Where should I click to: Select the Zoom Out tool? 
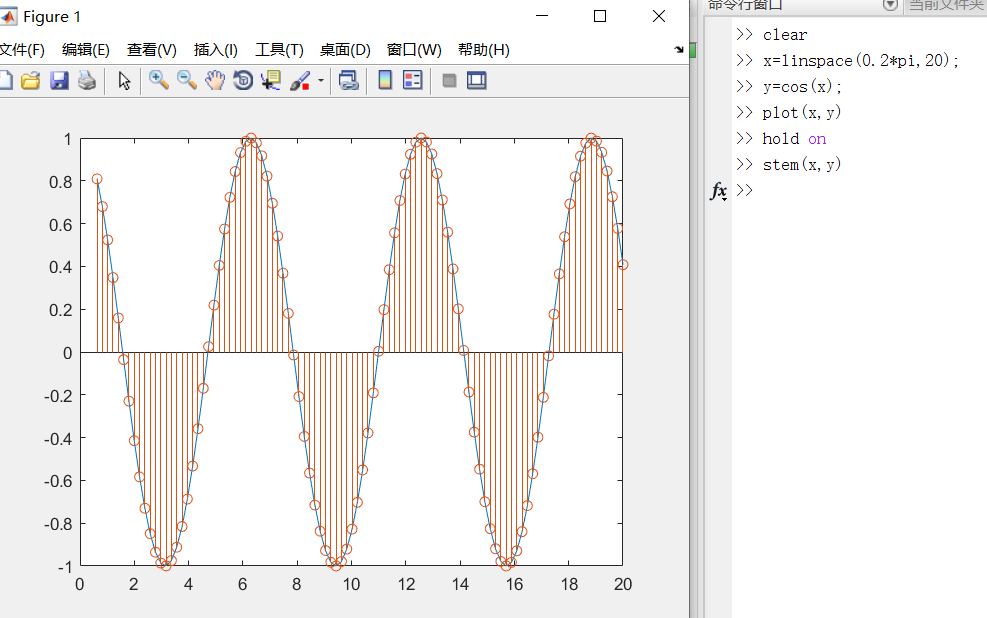click(187, 80)
